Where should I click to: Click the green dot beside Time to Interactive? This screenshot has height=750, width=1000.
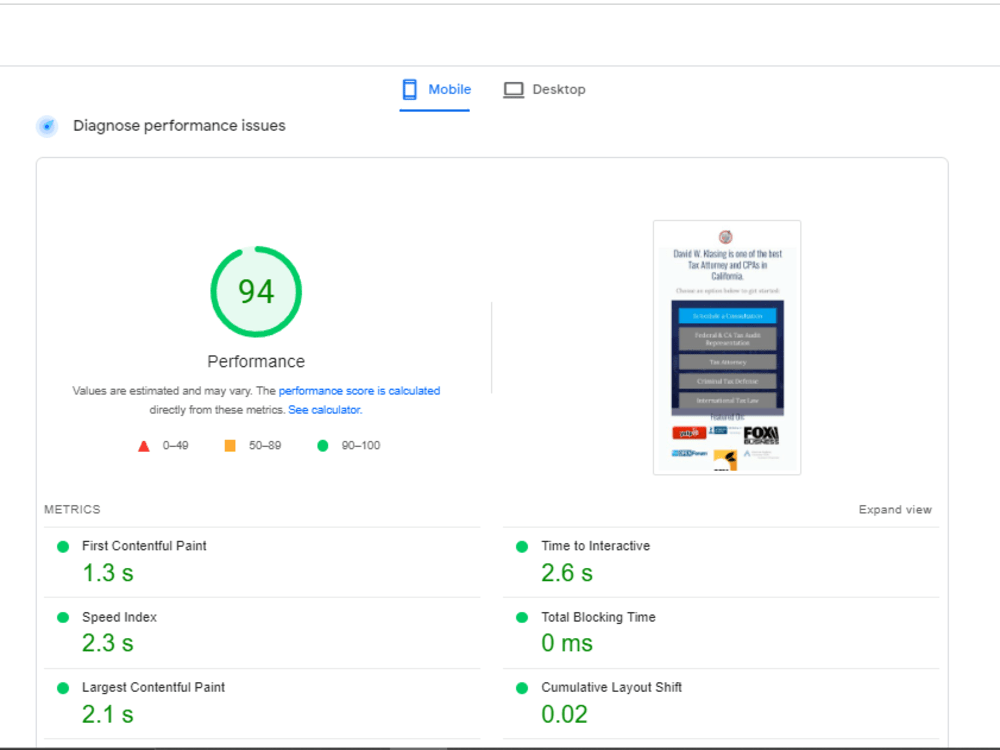522,547
